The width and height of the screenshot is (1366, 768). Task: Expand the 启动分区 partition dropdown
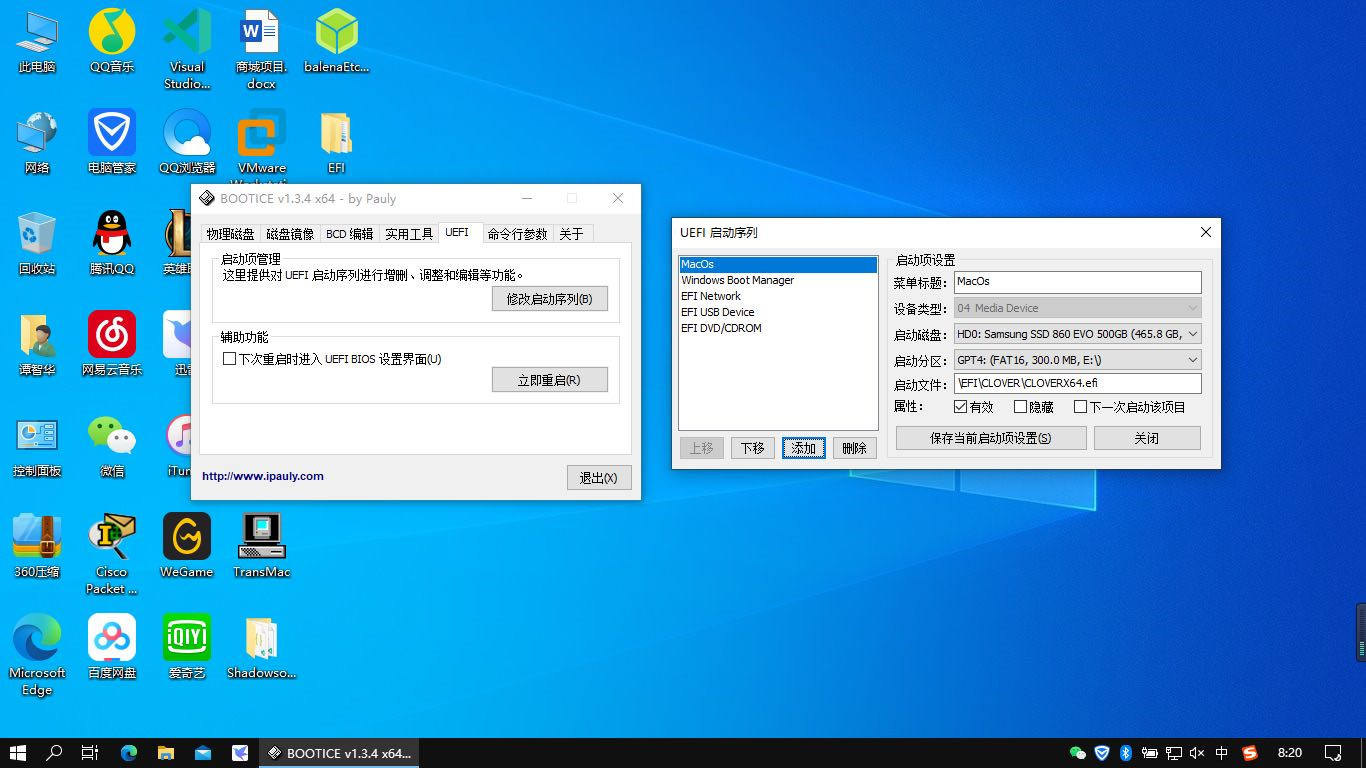(x=1192, y=359)
